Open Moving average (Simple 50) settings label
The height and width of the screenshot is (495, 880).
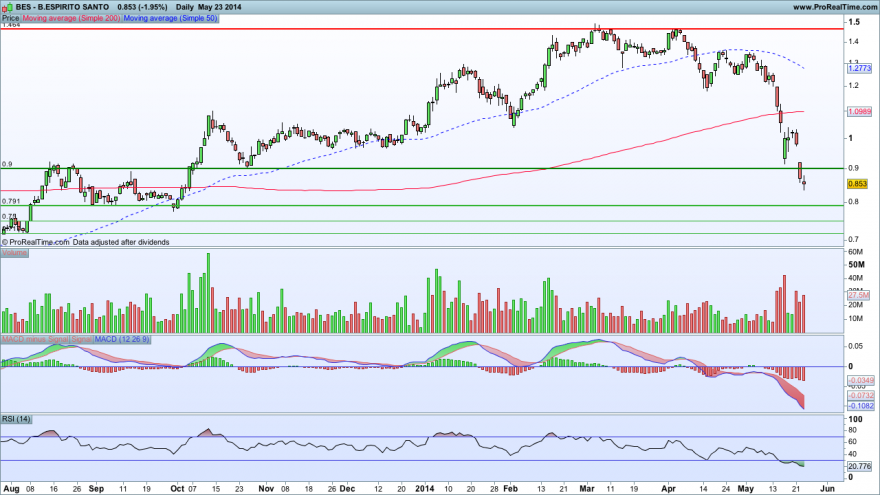(x=170, y=18)
